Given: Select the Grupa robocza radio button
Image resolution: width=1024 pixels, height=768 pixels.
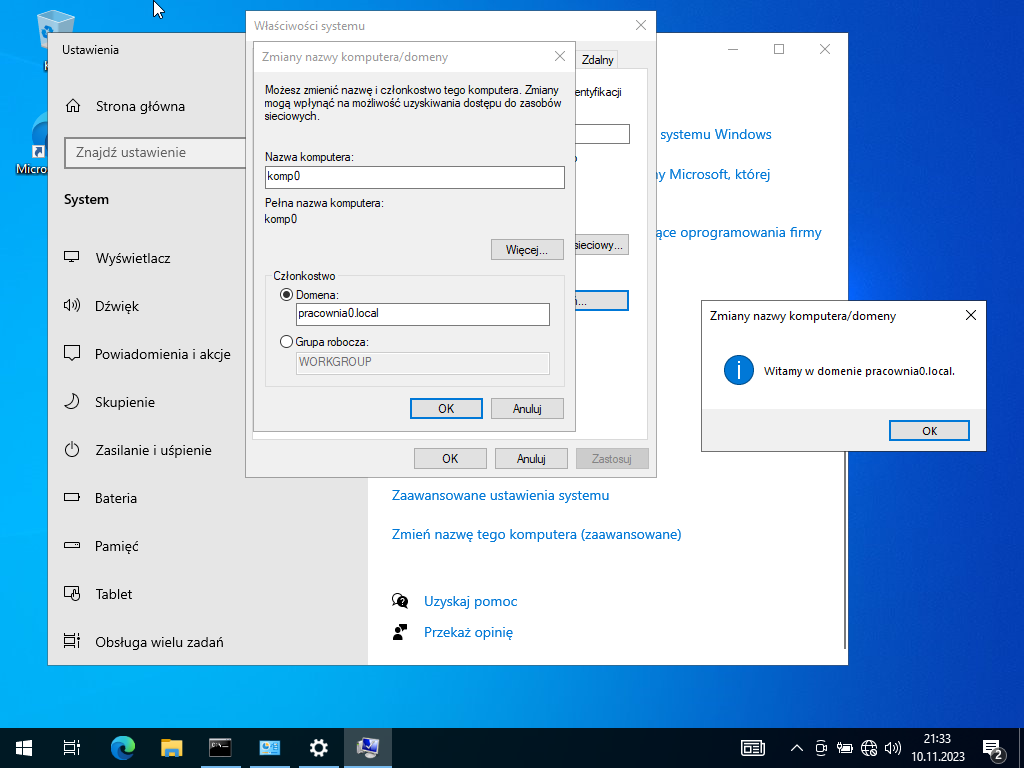Looking at the screenshot, I should (286, 342).
